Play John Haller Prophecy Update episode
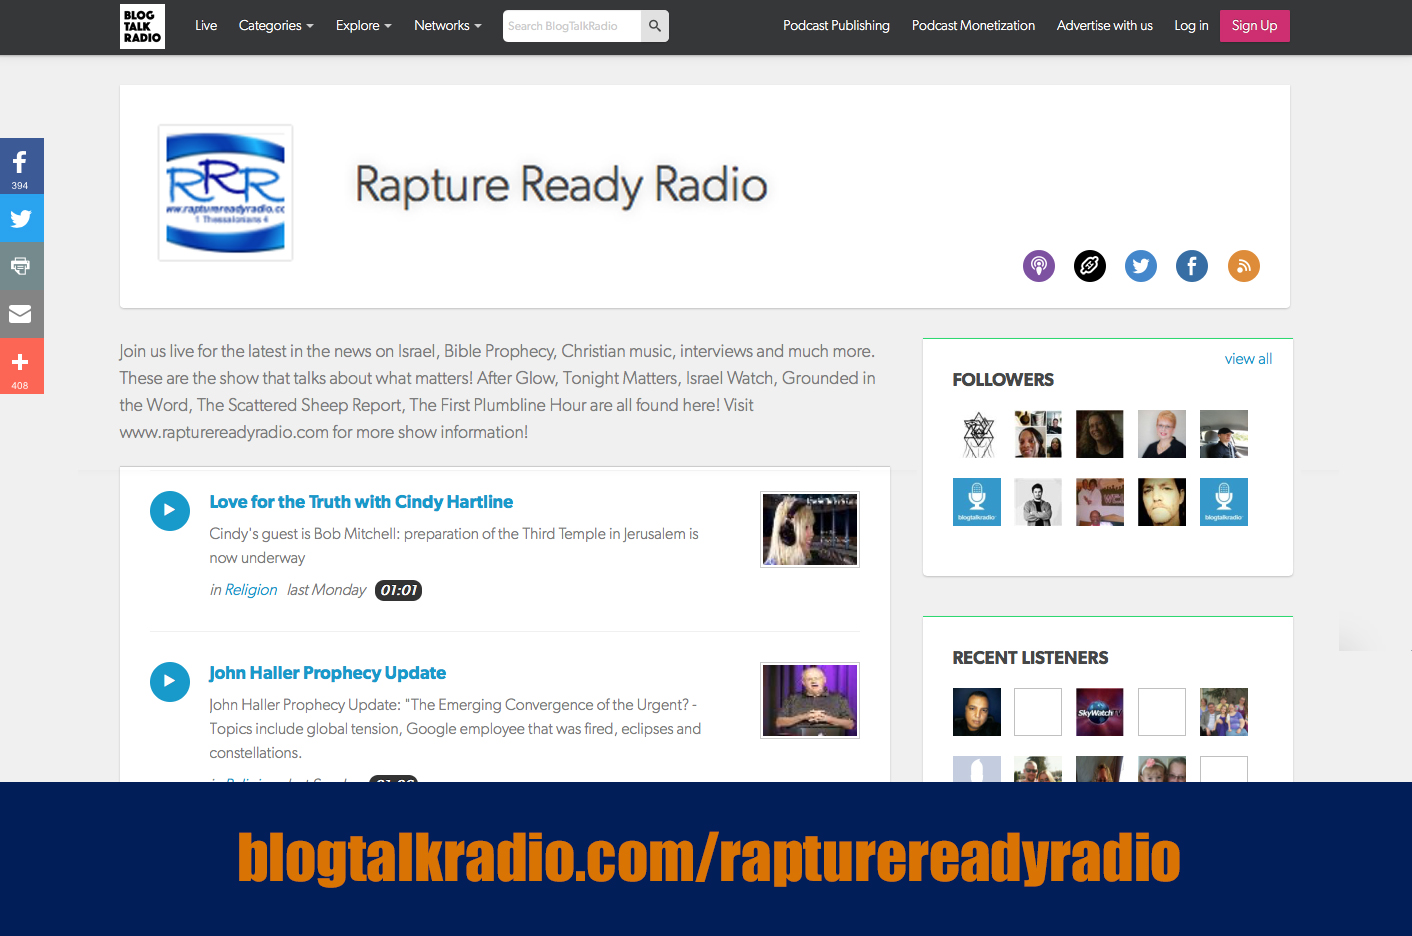1412x936 pixels. [170, 682]
